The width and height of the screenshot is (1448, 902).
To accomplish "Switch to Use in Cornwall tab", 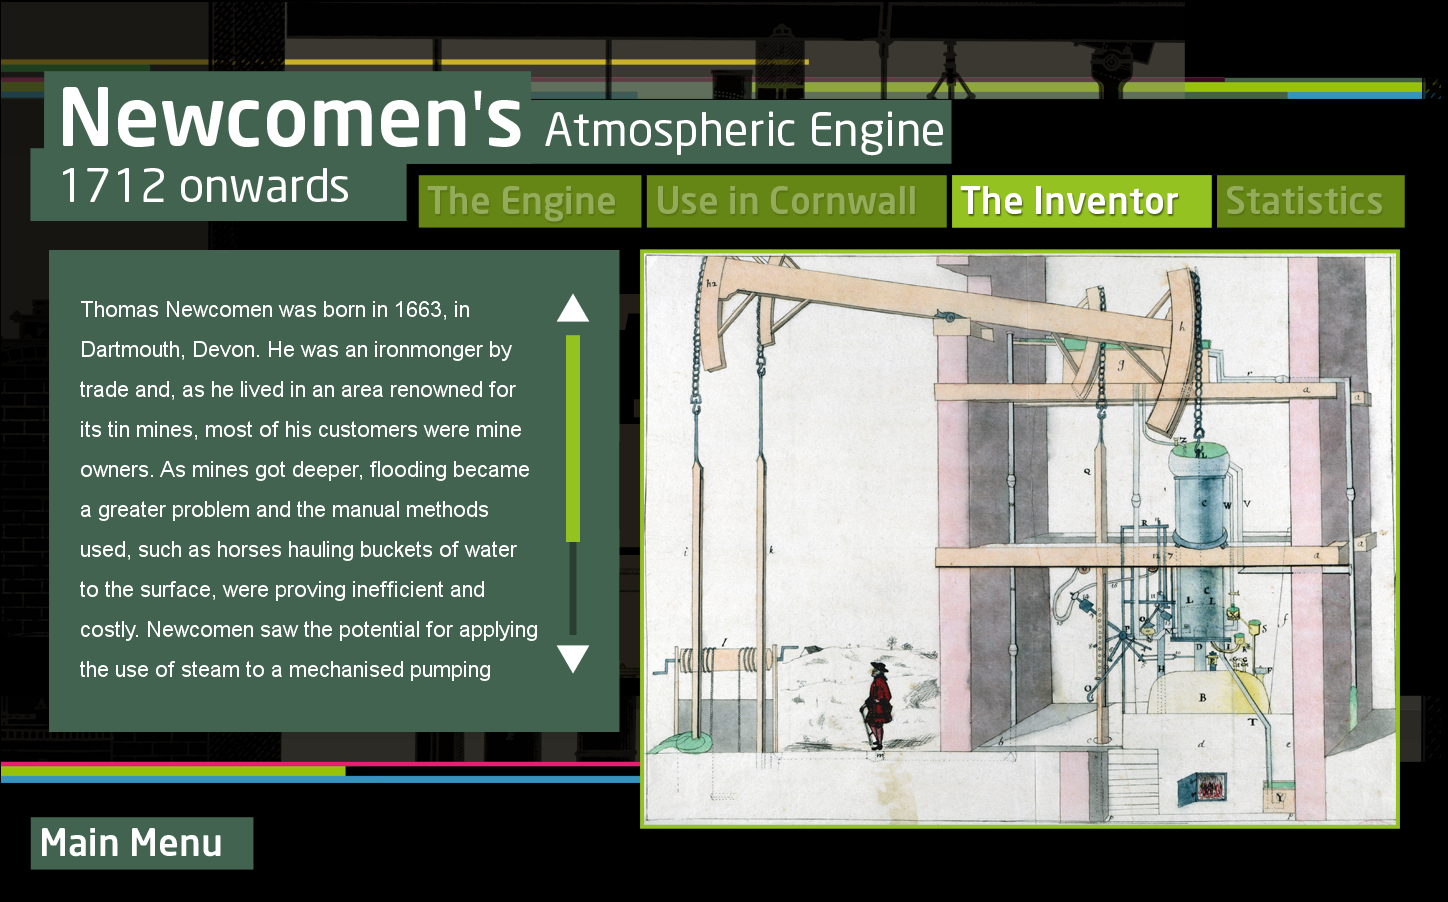I will 796,201.
